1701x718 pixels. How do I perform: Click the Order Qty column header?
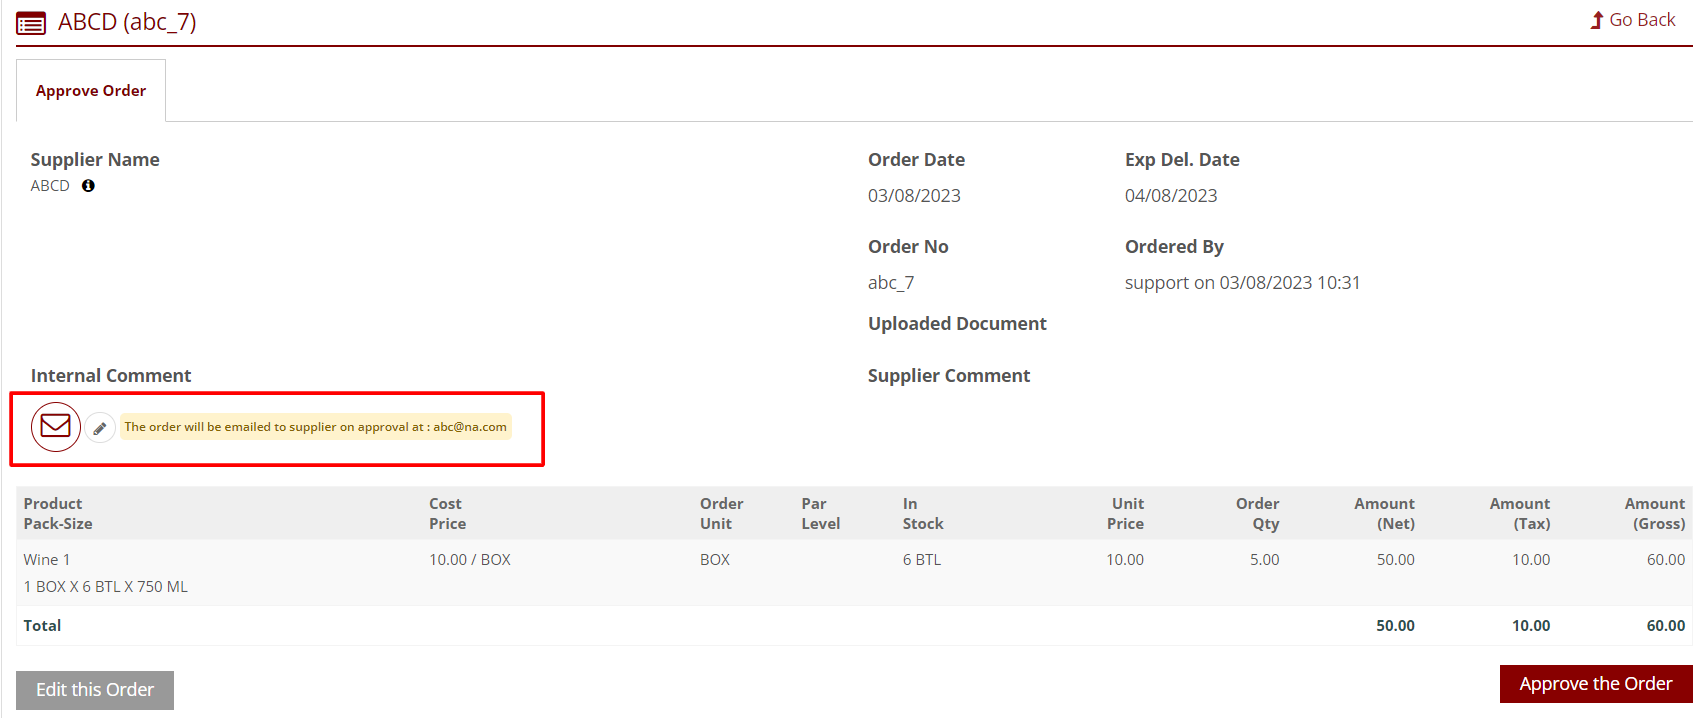pos(1257,514)
